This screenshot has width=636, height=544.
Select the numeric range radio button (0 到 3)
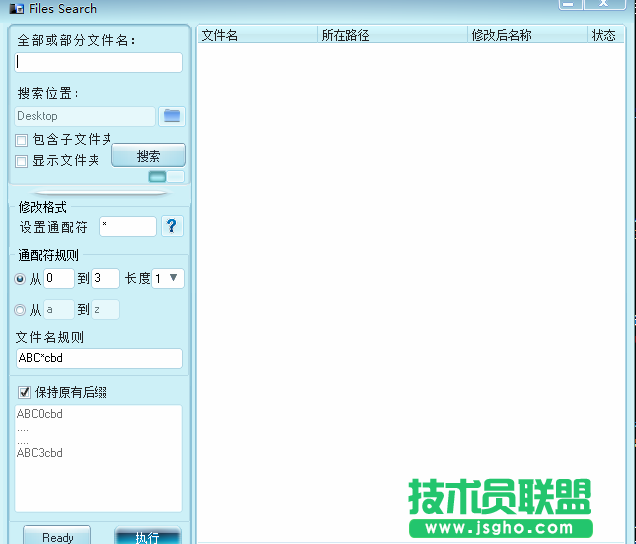pos(20,279)
